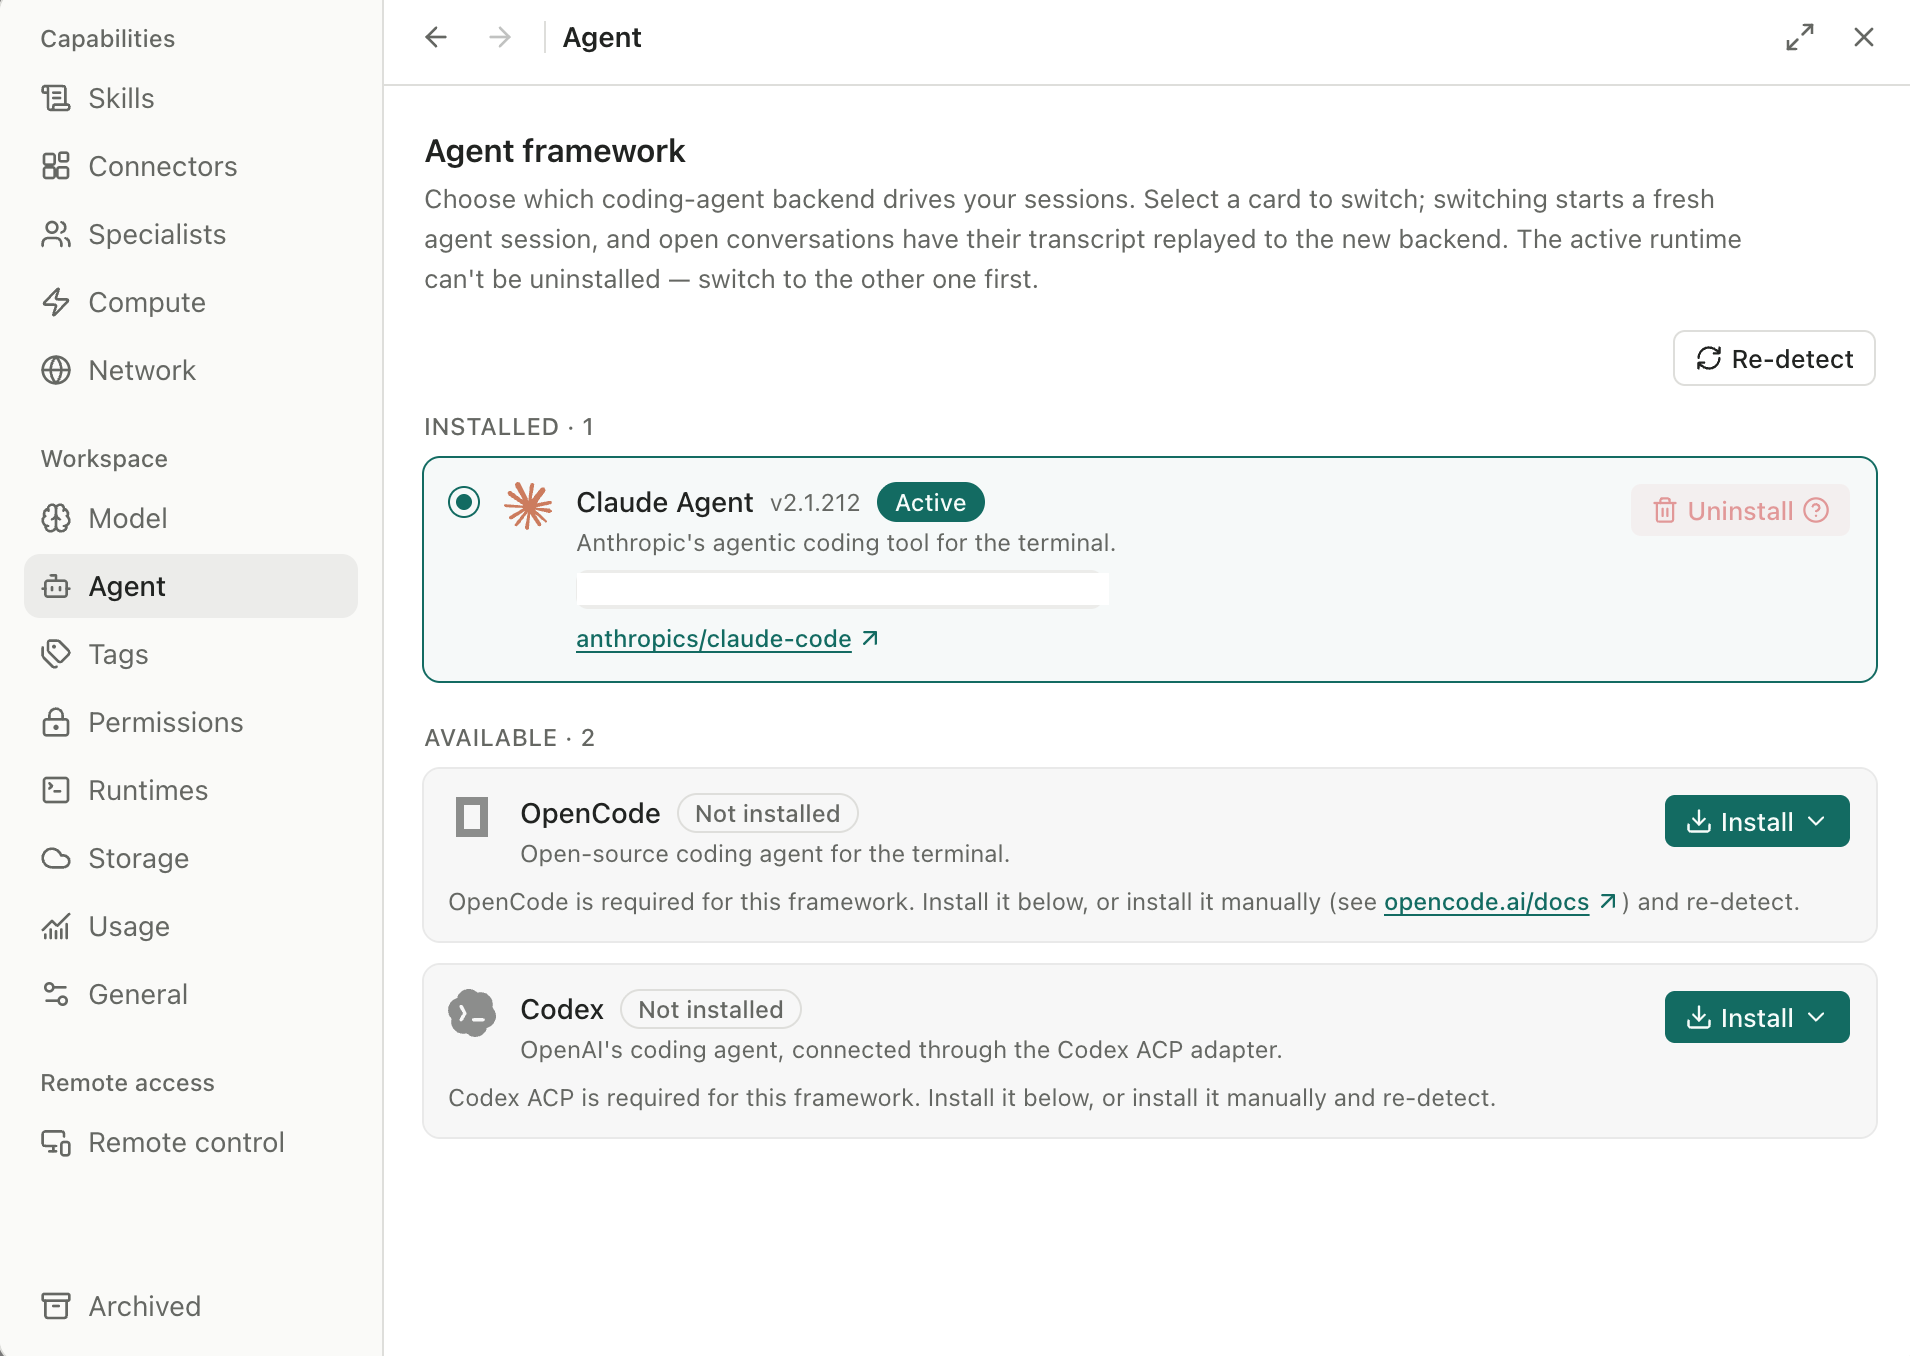Switch to the Runtimes section
1910x1356 pixels.
(x=191, y=790)
